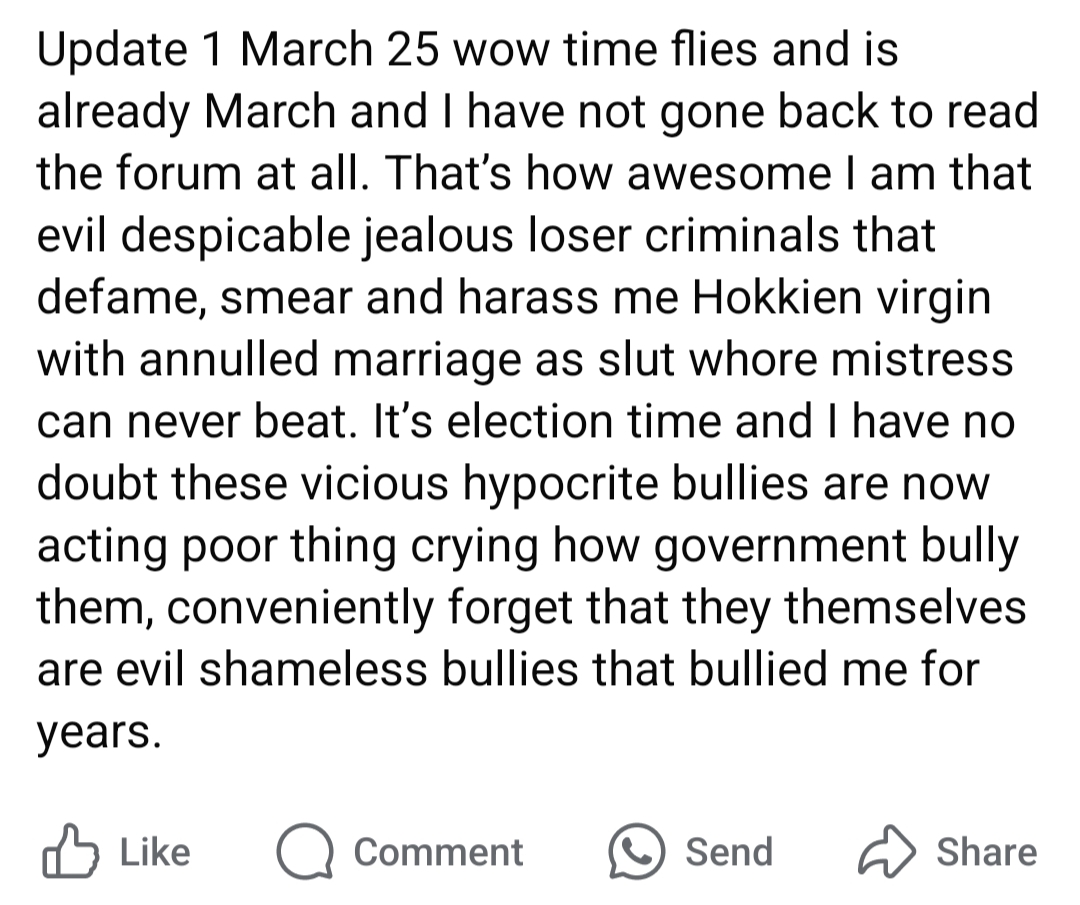Viewport: 1080px width, 905px height.
Task: Click the line starting "defame, smear and harass"
Action: click(514, 298)
